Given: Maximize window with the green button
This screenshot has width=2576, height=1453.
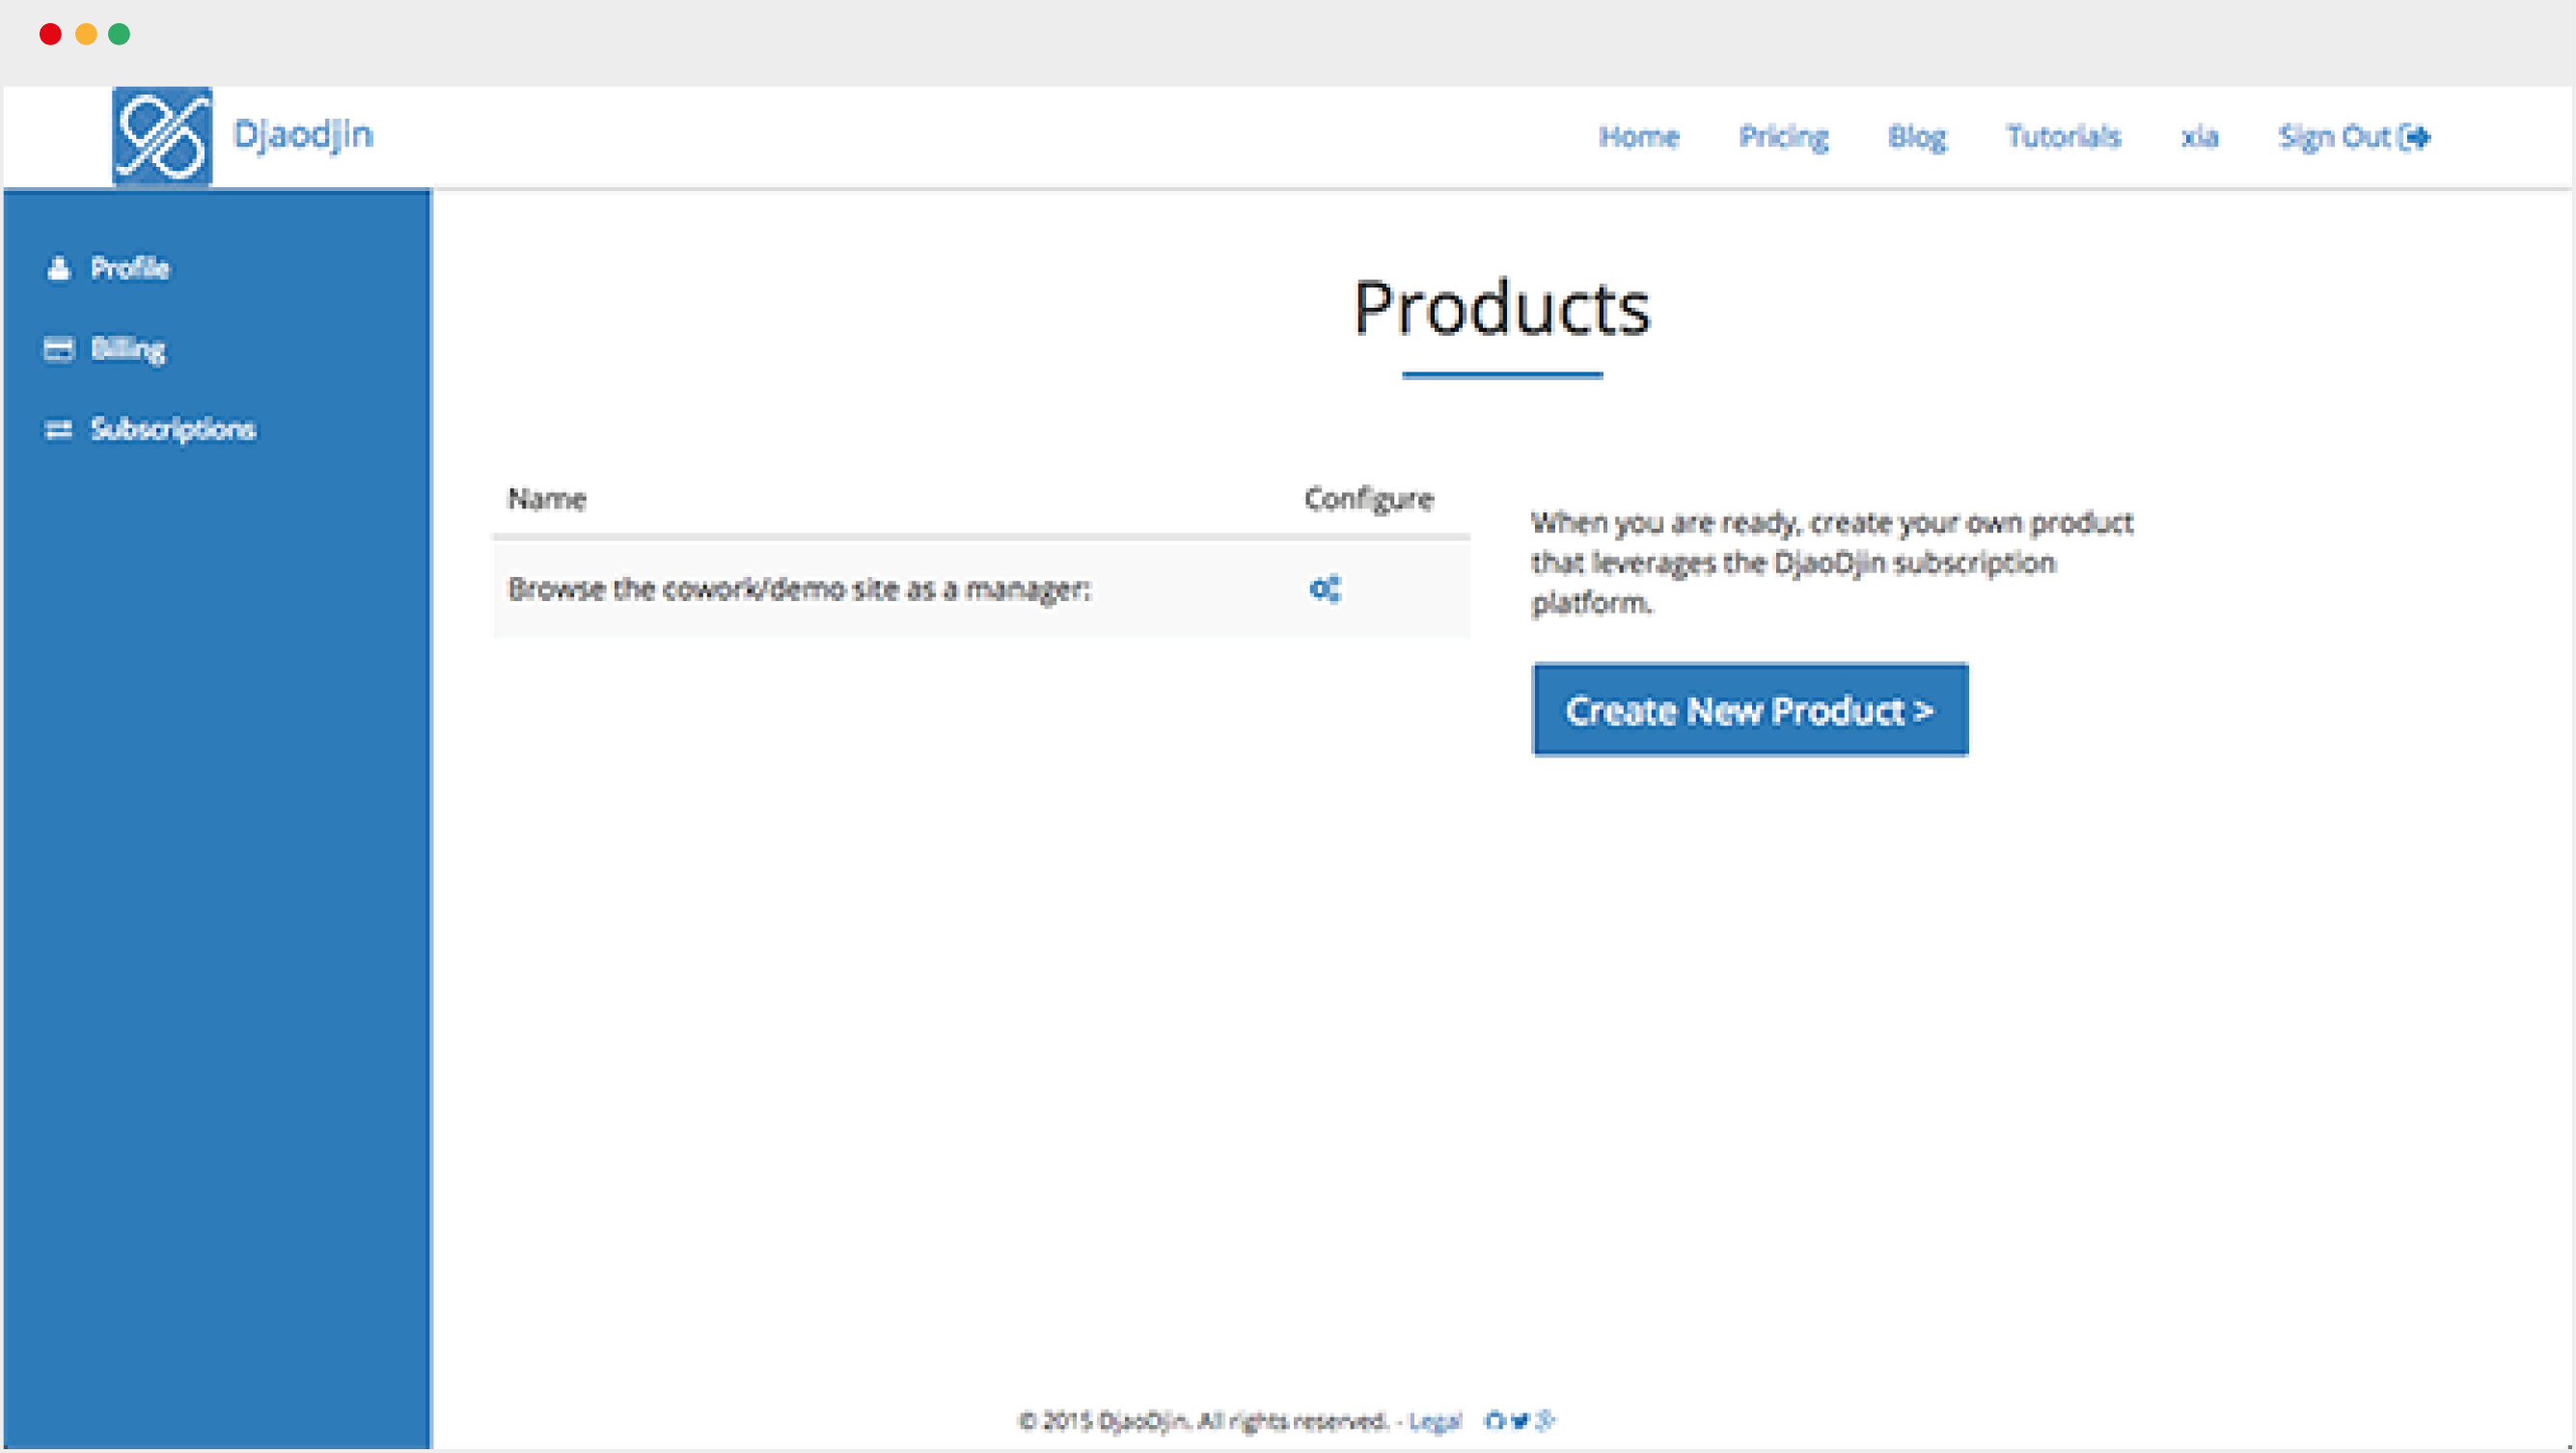Looking at the screenshot, I should click(119, 35).
